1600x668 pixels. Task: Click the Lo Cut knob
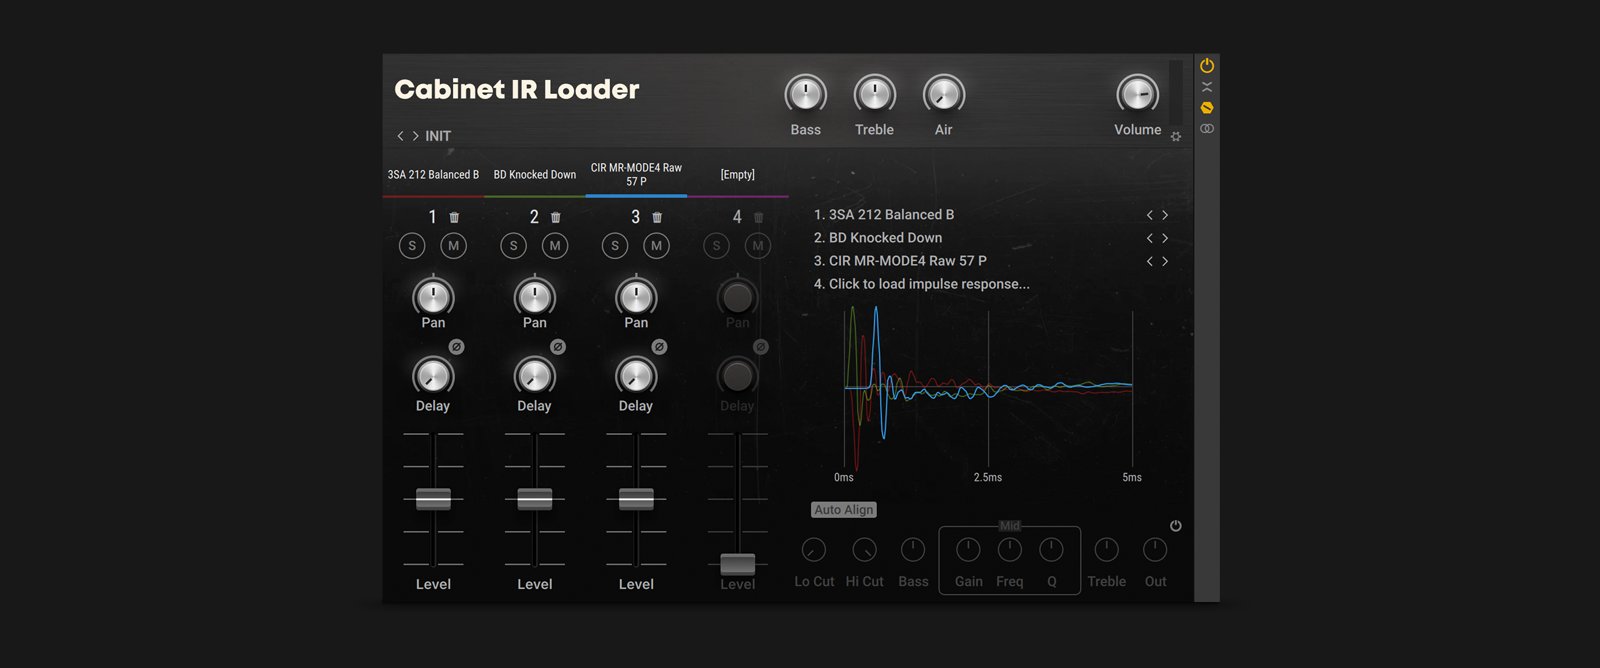(x=814, y=550)
